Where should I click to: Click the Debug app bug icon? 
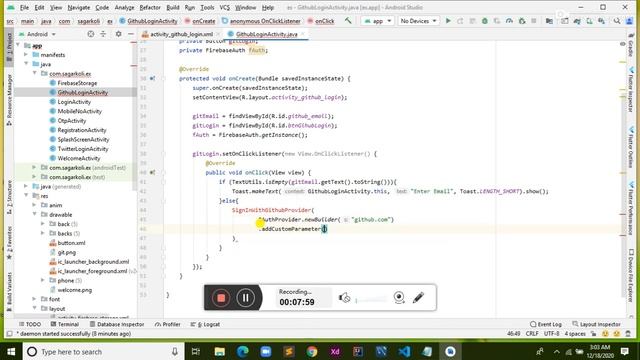484,21
